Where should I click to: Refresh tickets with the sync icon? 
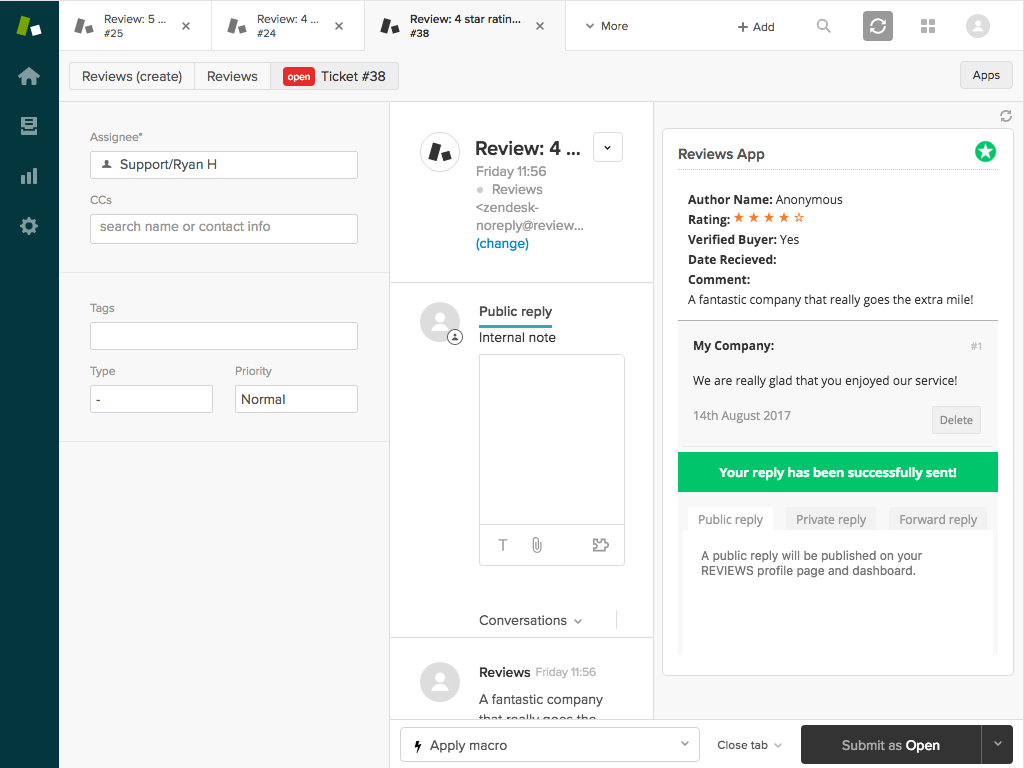coord(877,26)
